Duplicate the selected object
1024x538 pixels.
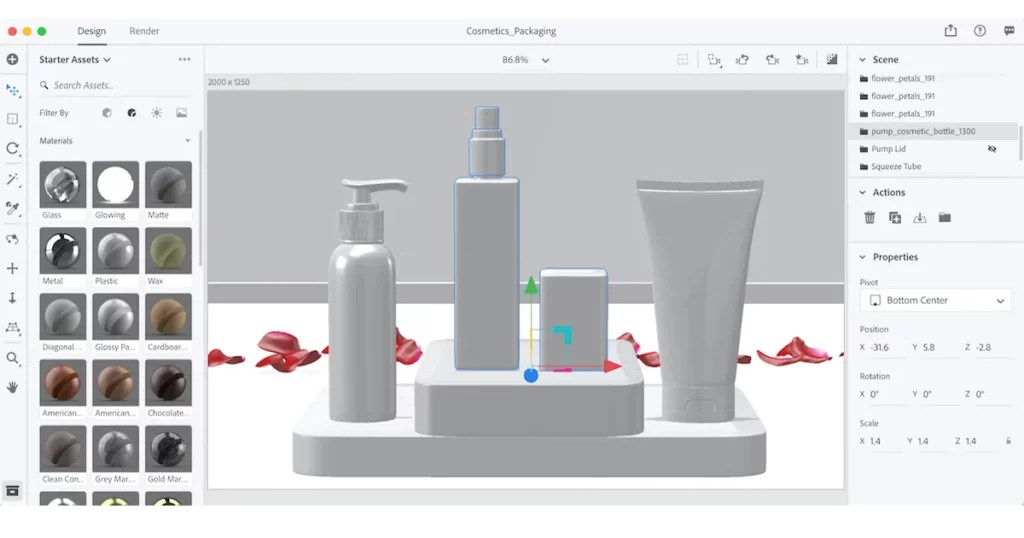(x=895, y=217)
